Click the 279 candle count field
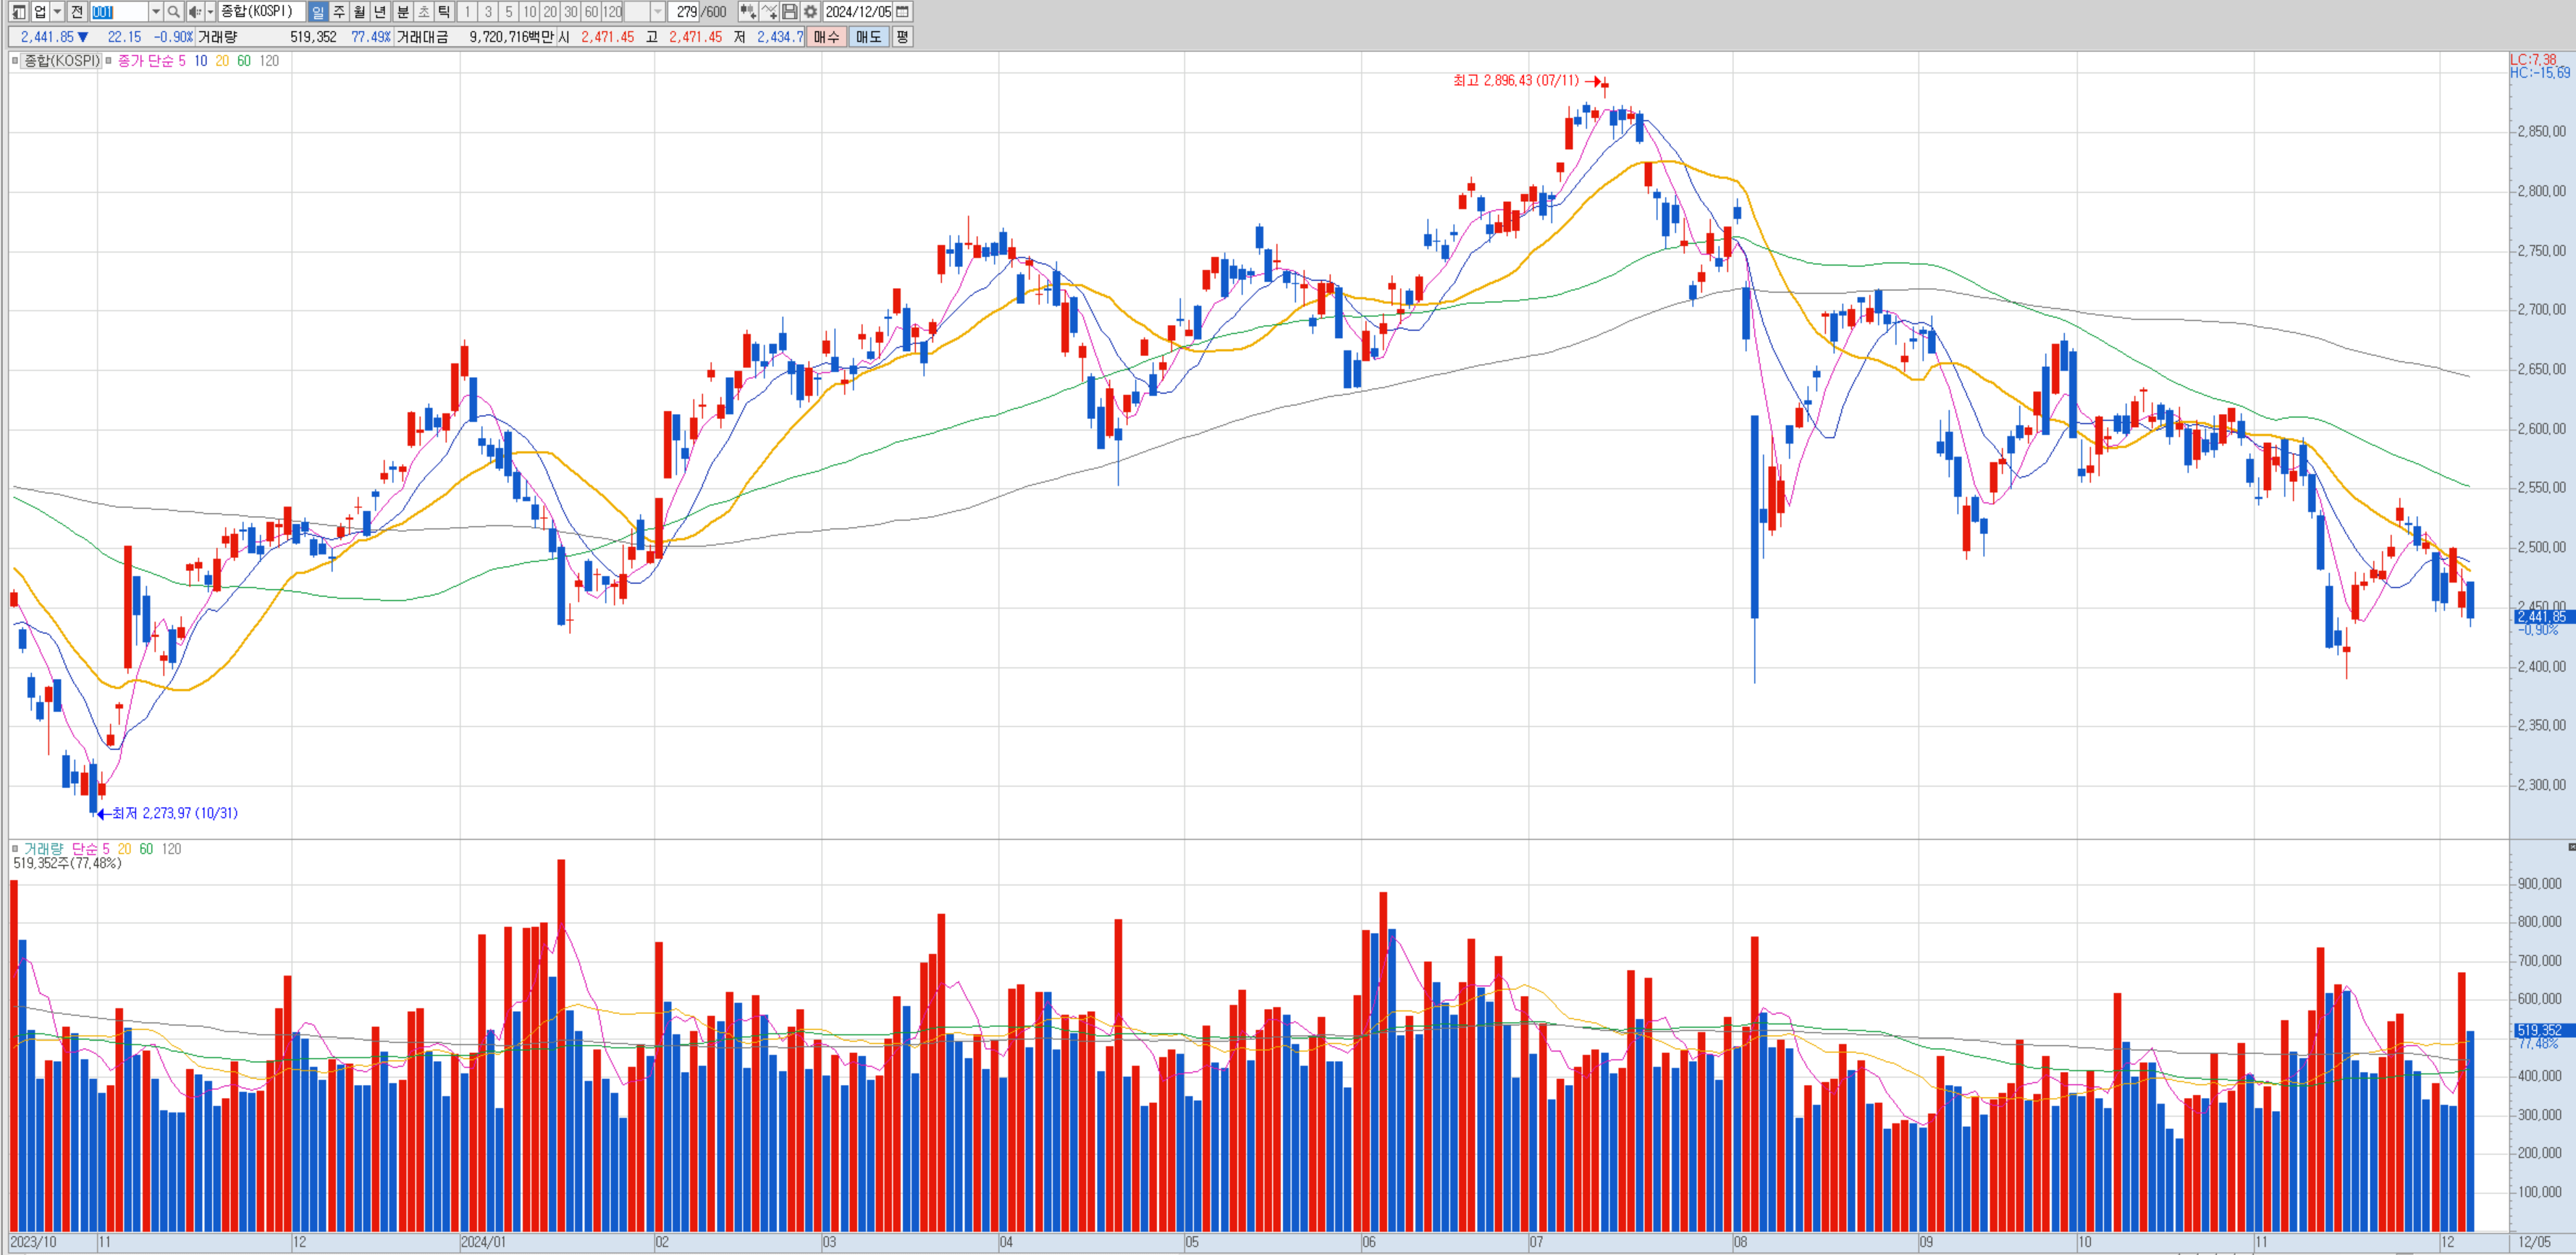This screenshot has width=2576, height=1255. point(686,12)
